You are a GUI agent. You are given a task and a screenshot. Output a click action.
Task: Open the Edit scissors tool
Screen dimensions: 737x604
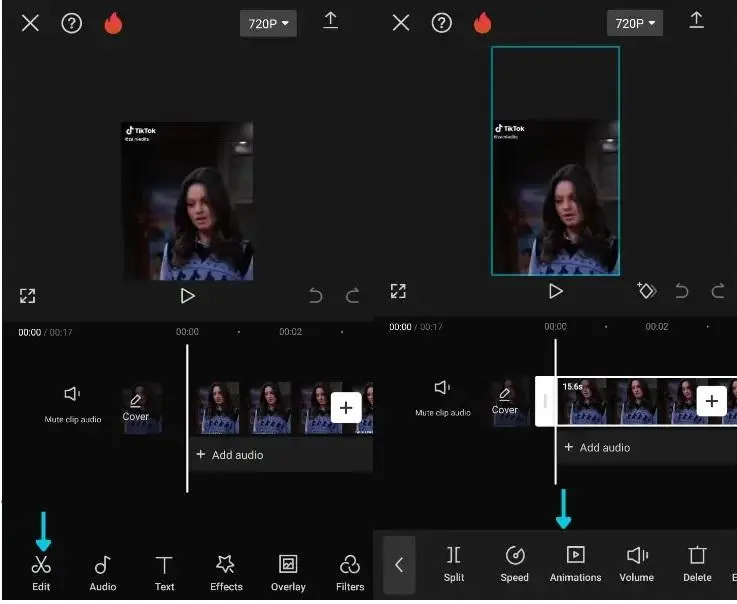click(x=41, y=572)
